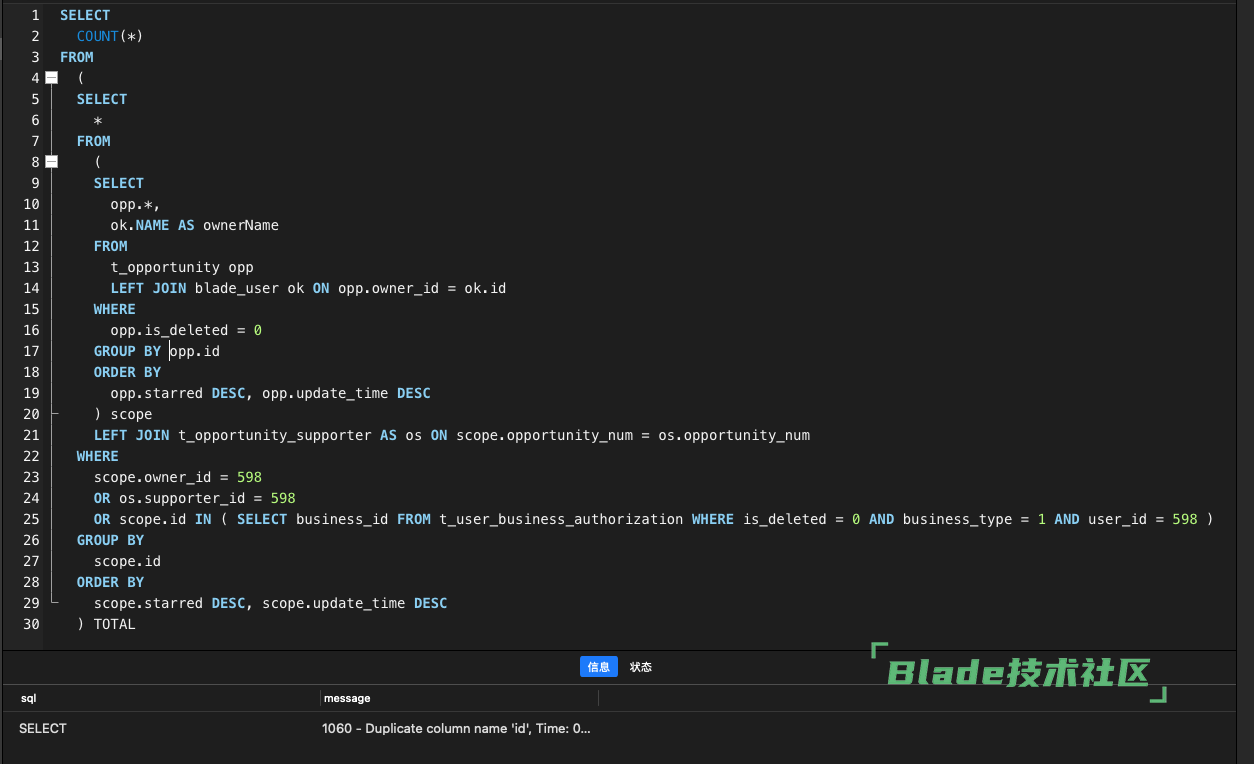Click the TOTAL alias on last line

tap(114, 624)
